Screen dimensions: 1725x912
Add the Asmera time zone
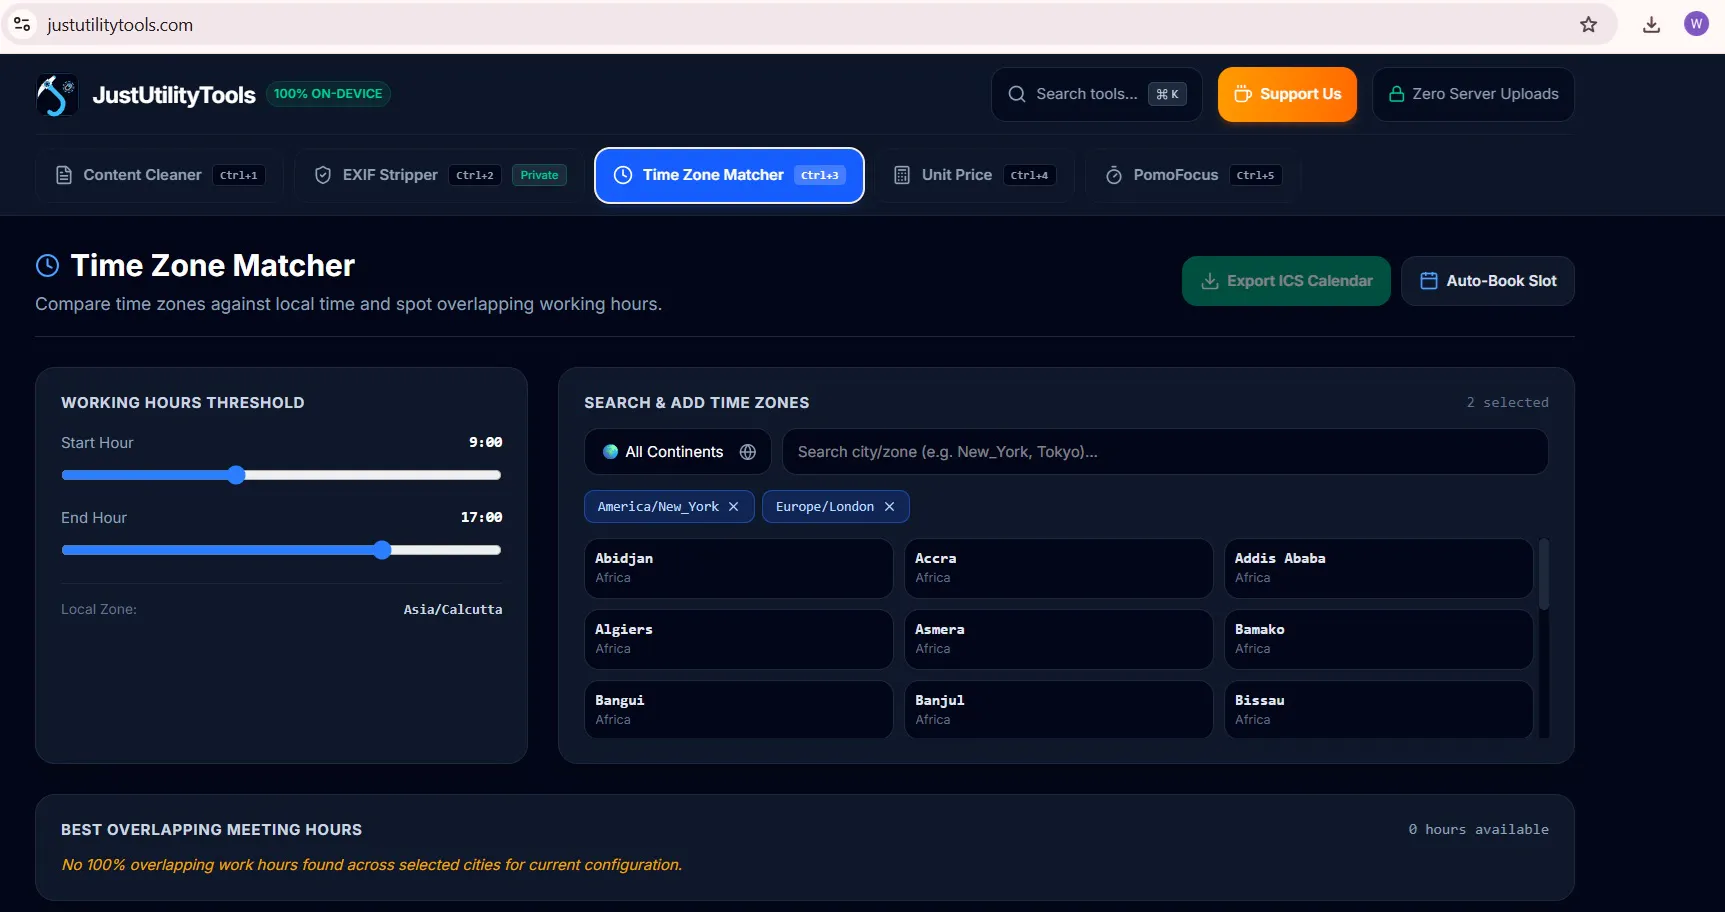tap(1058, 639)
